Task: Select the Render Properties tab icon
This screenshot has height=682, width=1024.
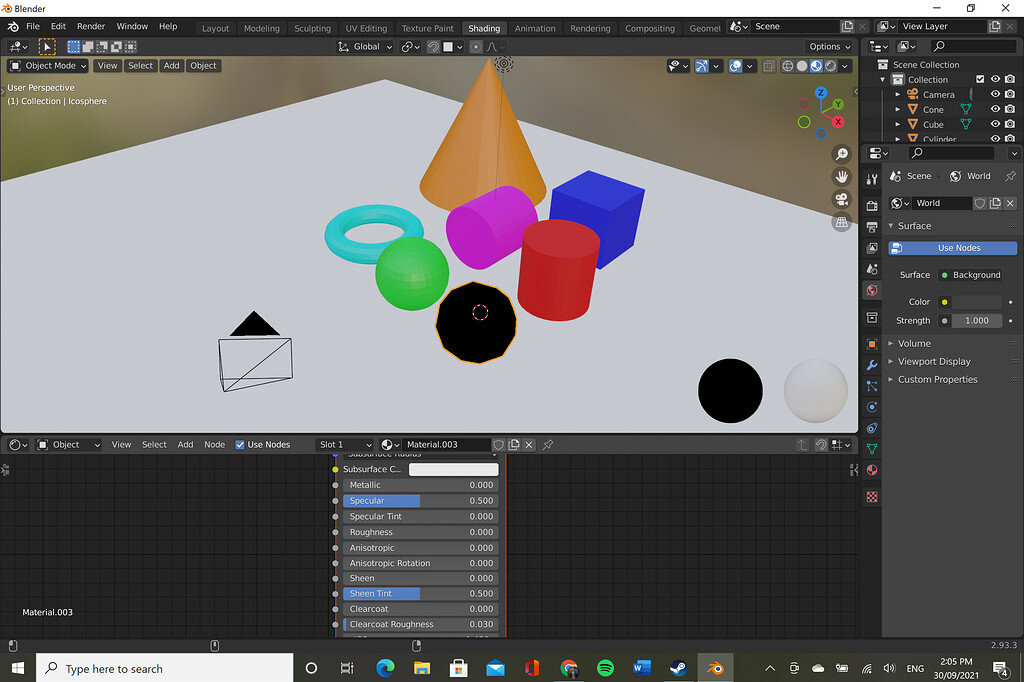Action: click(x=871, y=206)
